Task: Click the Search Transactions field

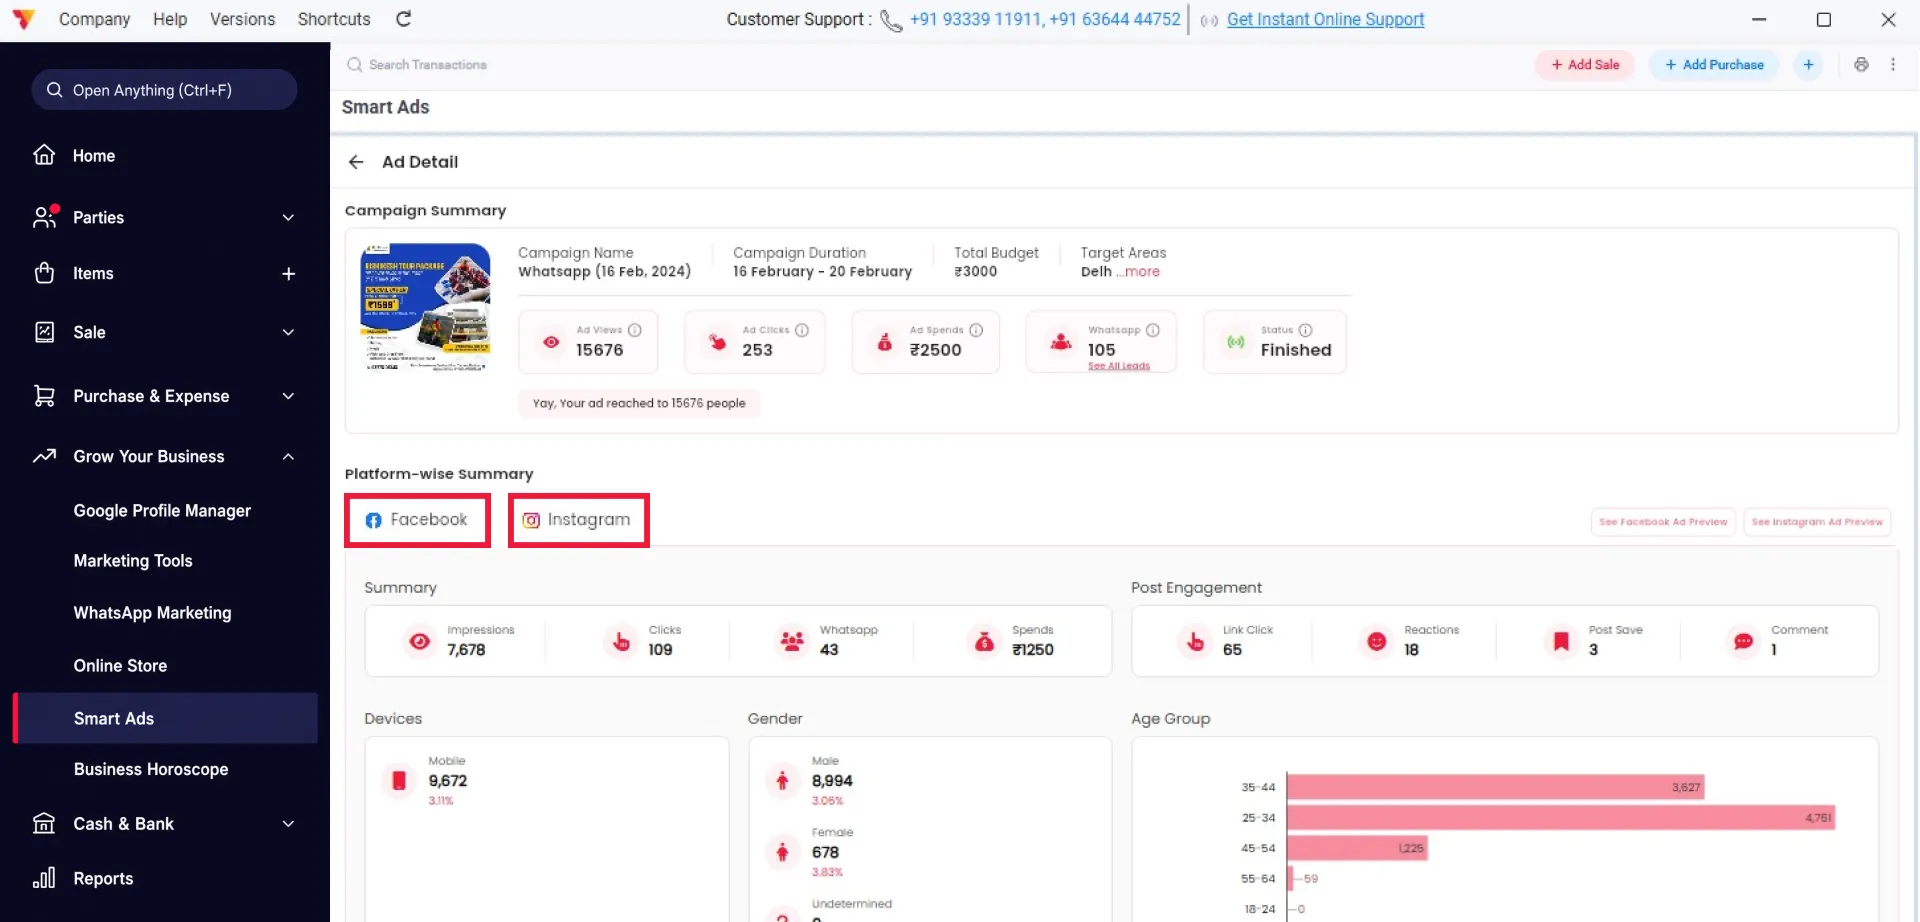Action: tap(428, 65)
